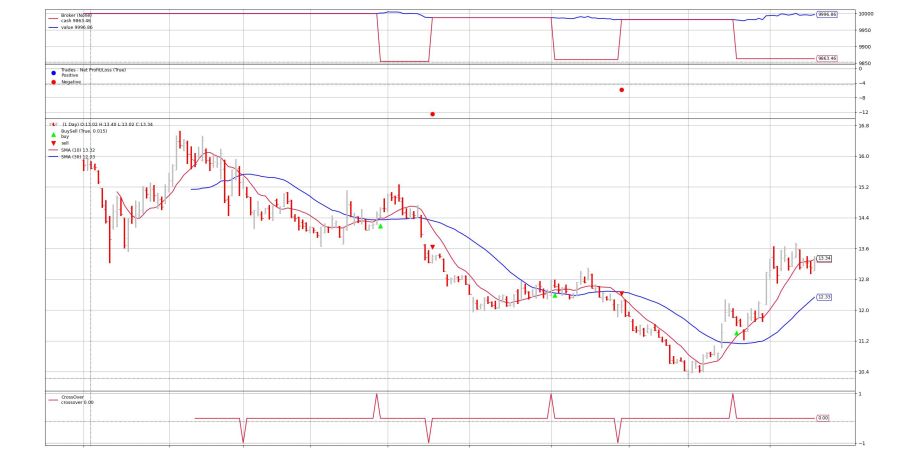
Task: Click the green buy marker below the 14.4 candles
Action: 380,226
